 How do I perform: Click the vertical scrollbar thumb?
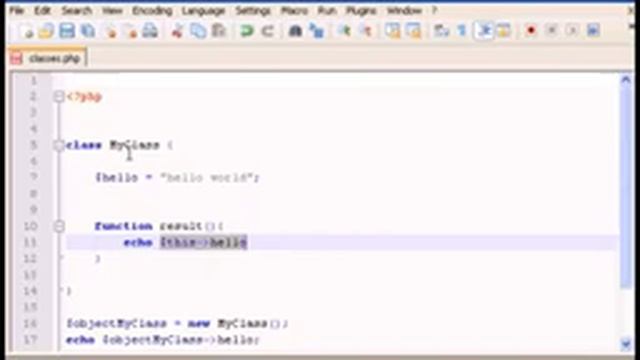tap(626, 188)
